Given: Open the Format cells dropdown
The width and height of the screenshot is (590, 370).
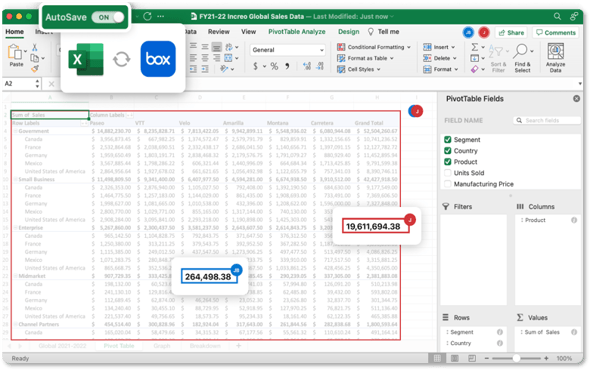Looking at the screenshot, I should tap(441, 69).
